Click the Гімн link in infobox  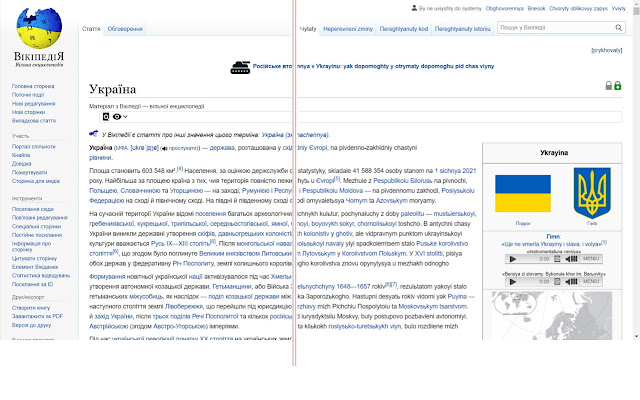553,237
